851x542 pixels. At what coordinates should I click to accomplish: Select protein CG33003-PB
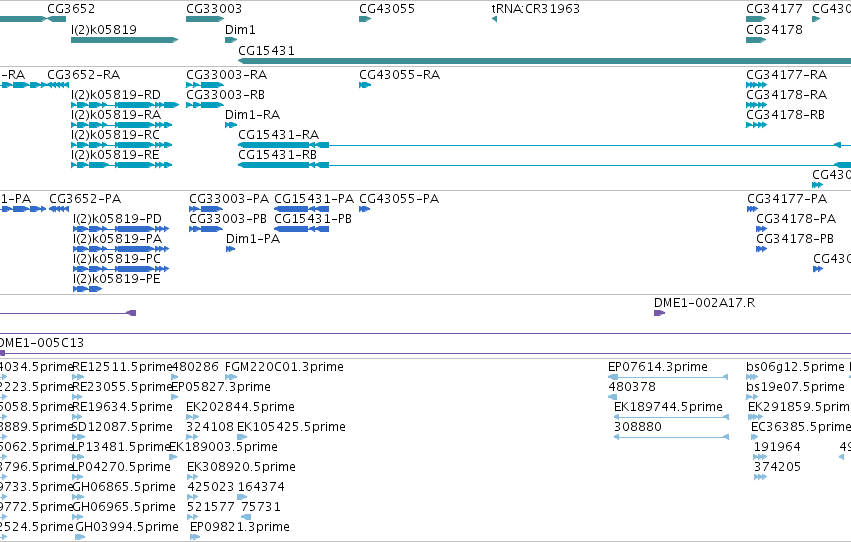click(x=228, y=219)
